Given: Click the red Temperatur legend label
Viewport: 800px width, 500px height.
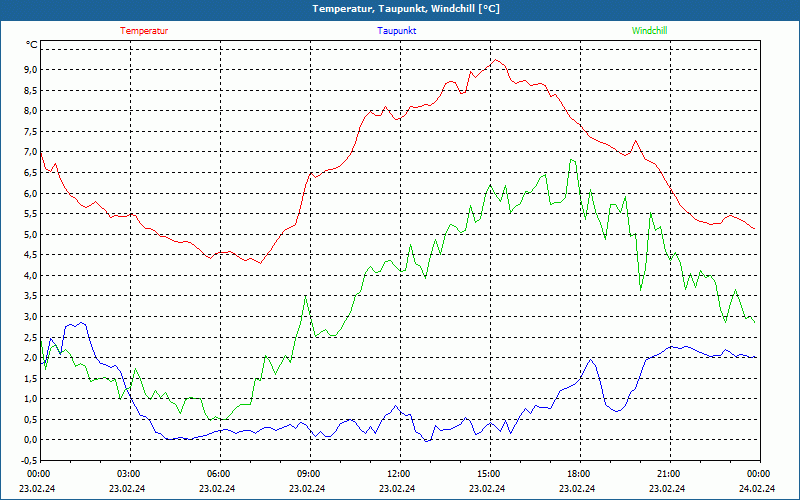Looking at the screenshot, I should (x=144, y=31).
